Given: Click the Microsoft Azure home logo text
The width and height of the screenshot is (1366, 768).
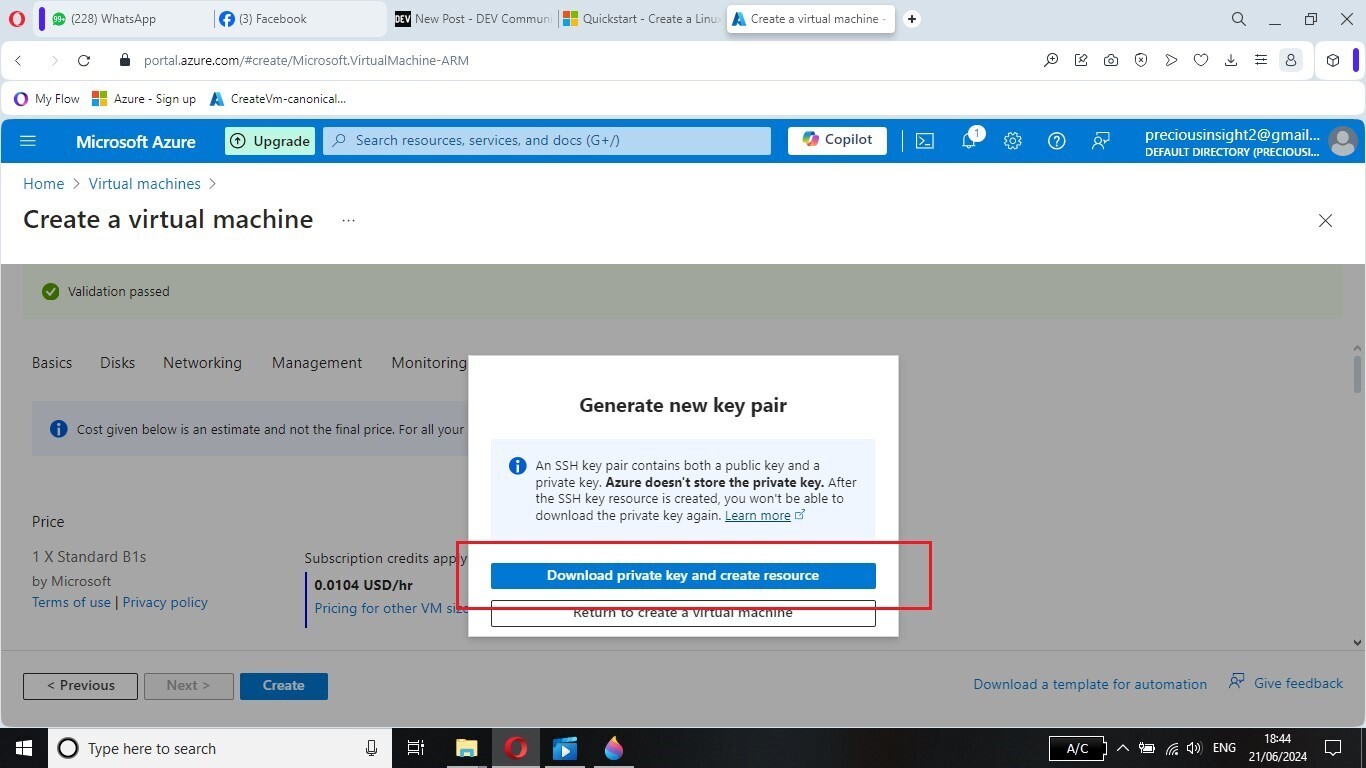Looking at the screenshot, I should point(136,142).
